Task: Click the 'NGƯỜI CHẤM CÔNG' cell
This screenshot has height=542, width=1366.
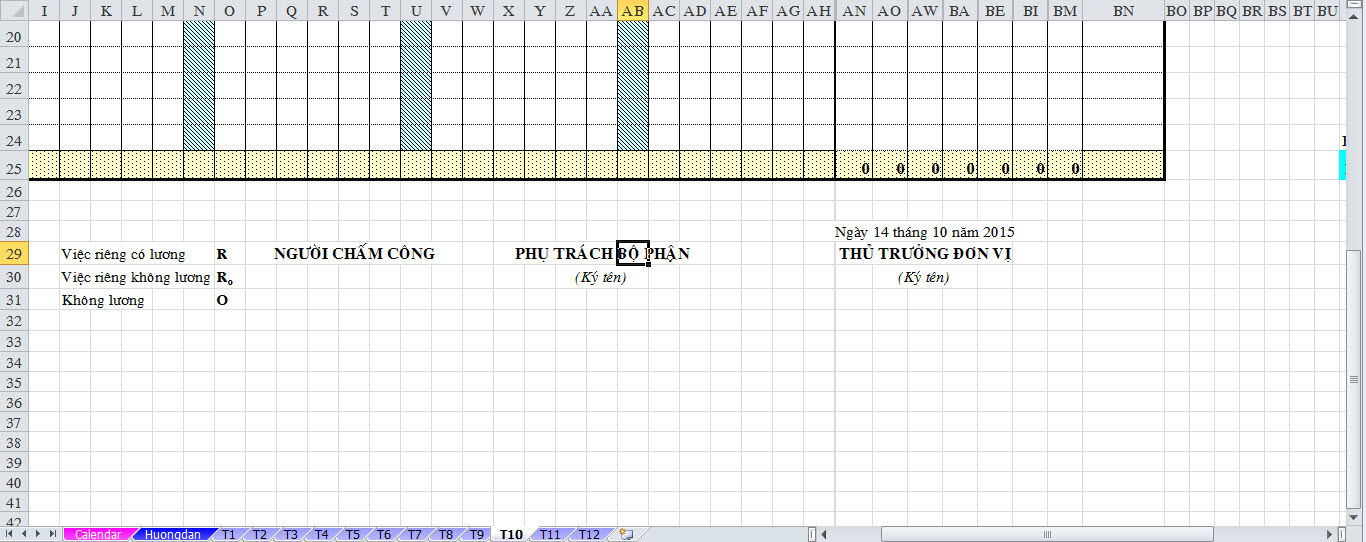Action: [354, 254]
